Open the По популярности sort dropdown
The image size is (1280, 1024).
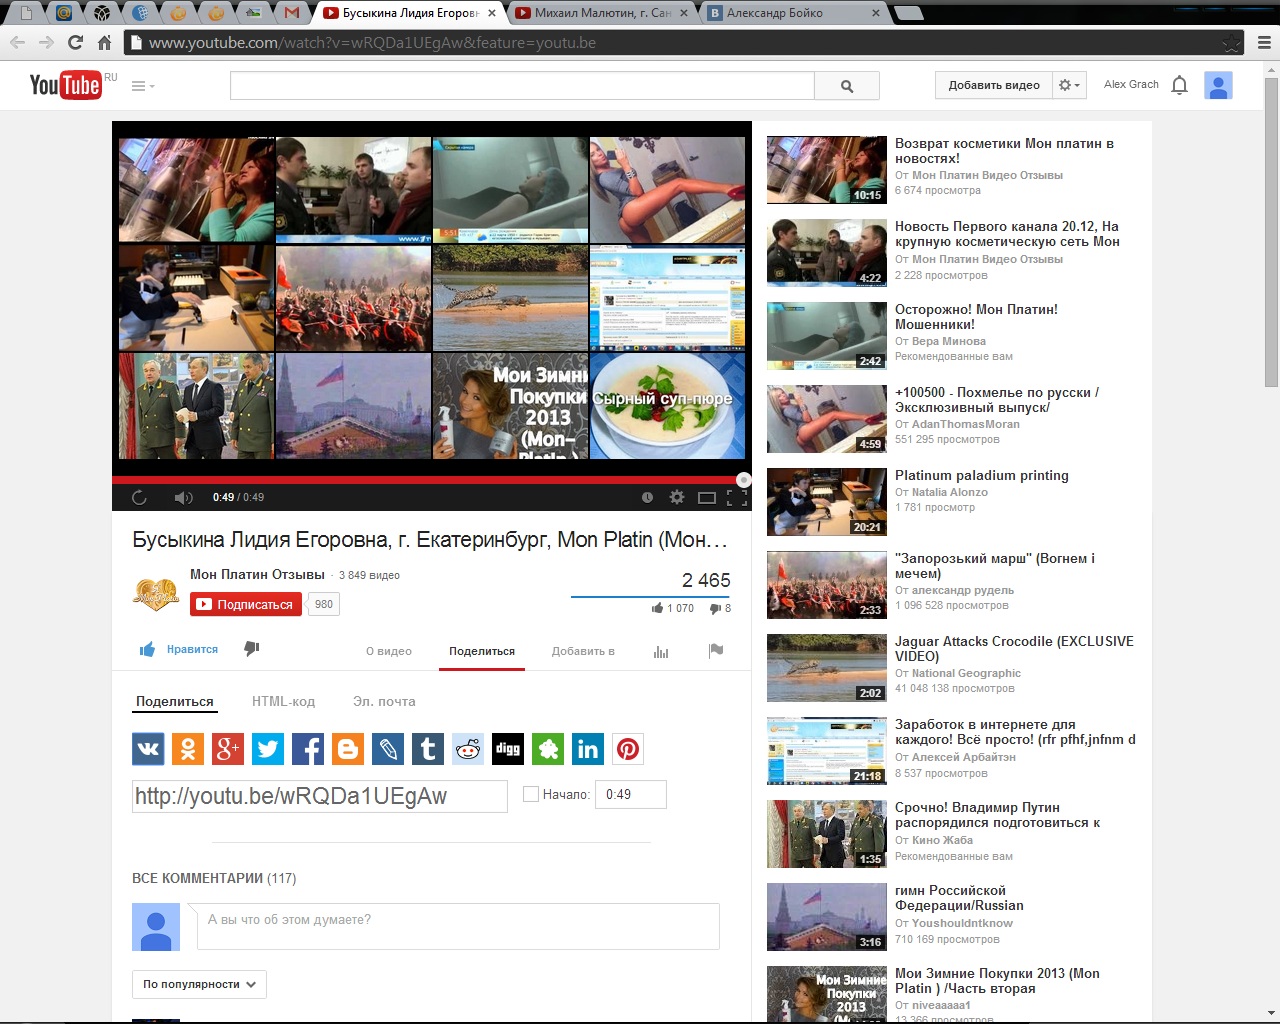(199, 984)
